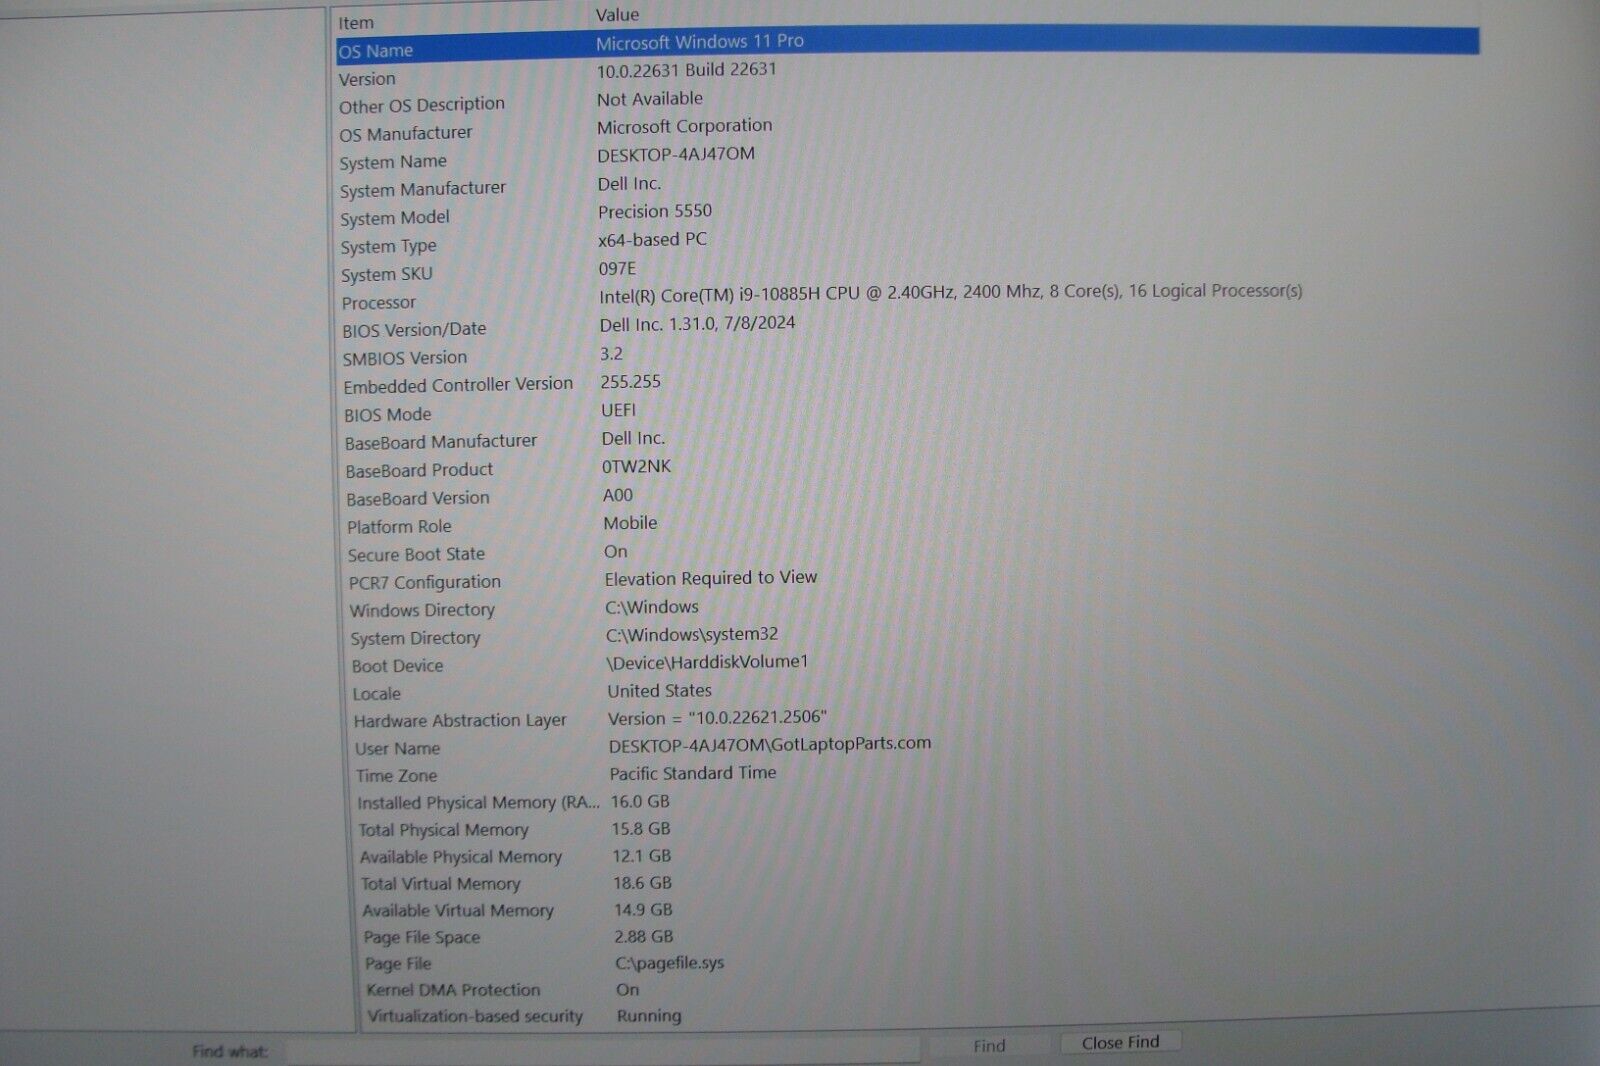The image size is (1600, 1066).
Task: Select Embedded Controller Version row
Action: click(x=458, y=385)
